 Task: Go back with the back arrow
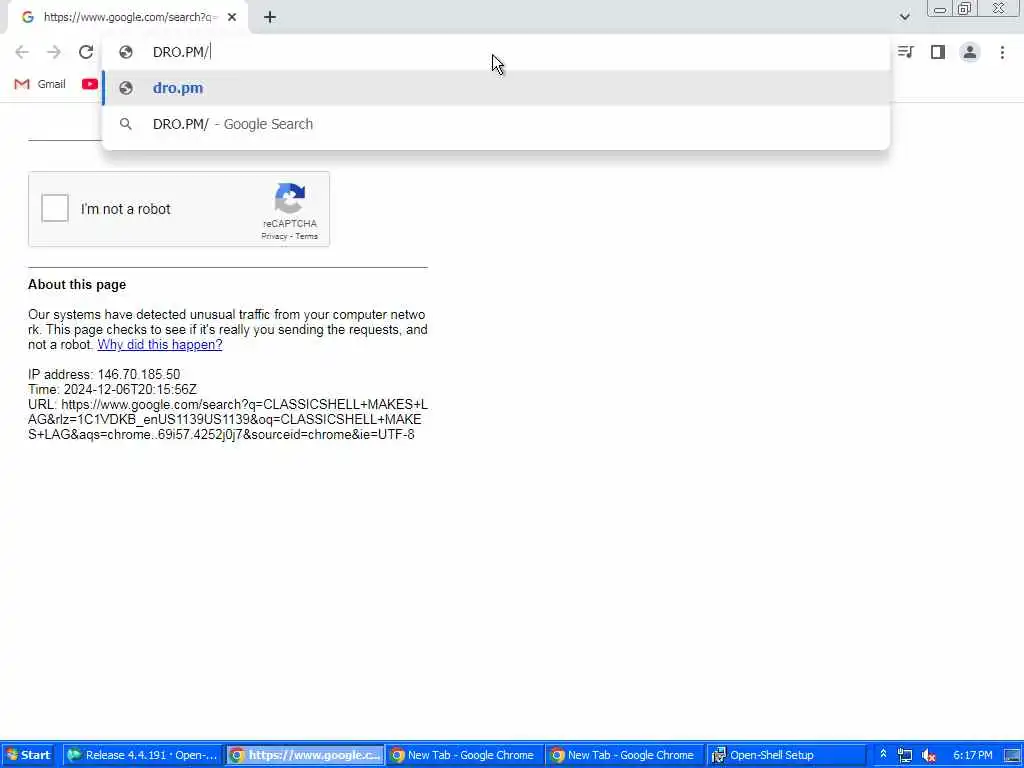pyautogui.click(x=22, y=52)
